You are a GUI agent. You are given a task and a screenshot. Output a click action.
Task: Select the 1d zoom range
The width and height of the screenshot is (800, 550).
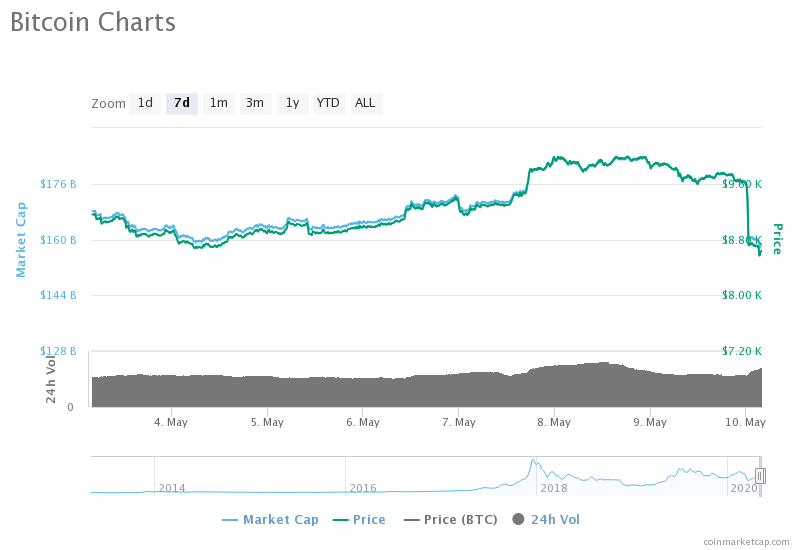coord(145,104)
